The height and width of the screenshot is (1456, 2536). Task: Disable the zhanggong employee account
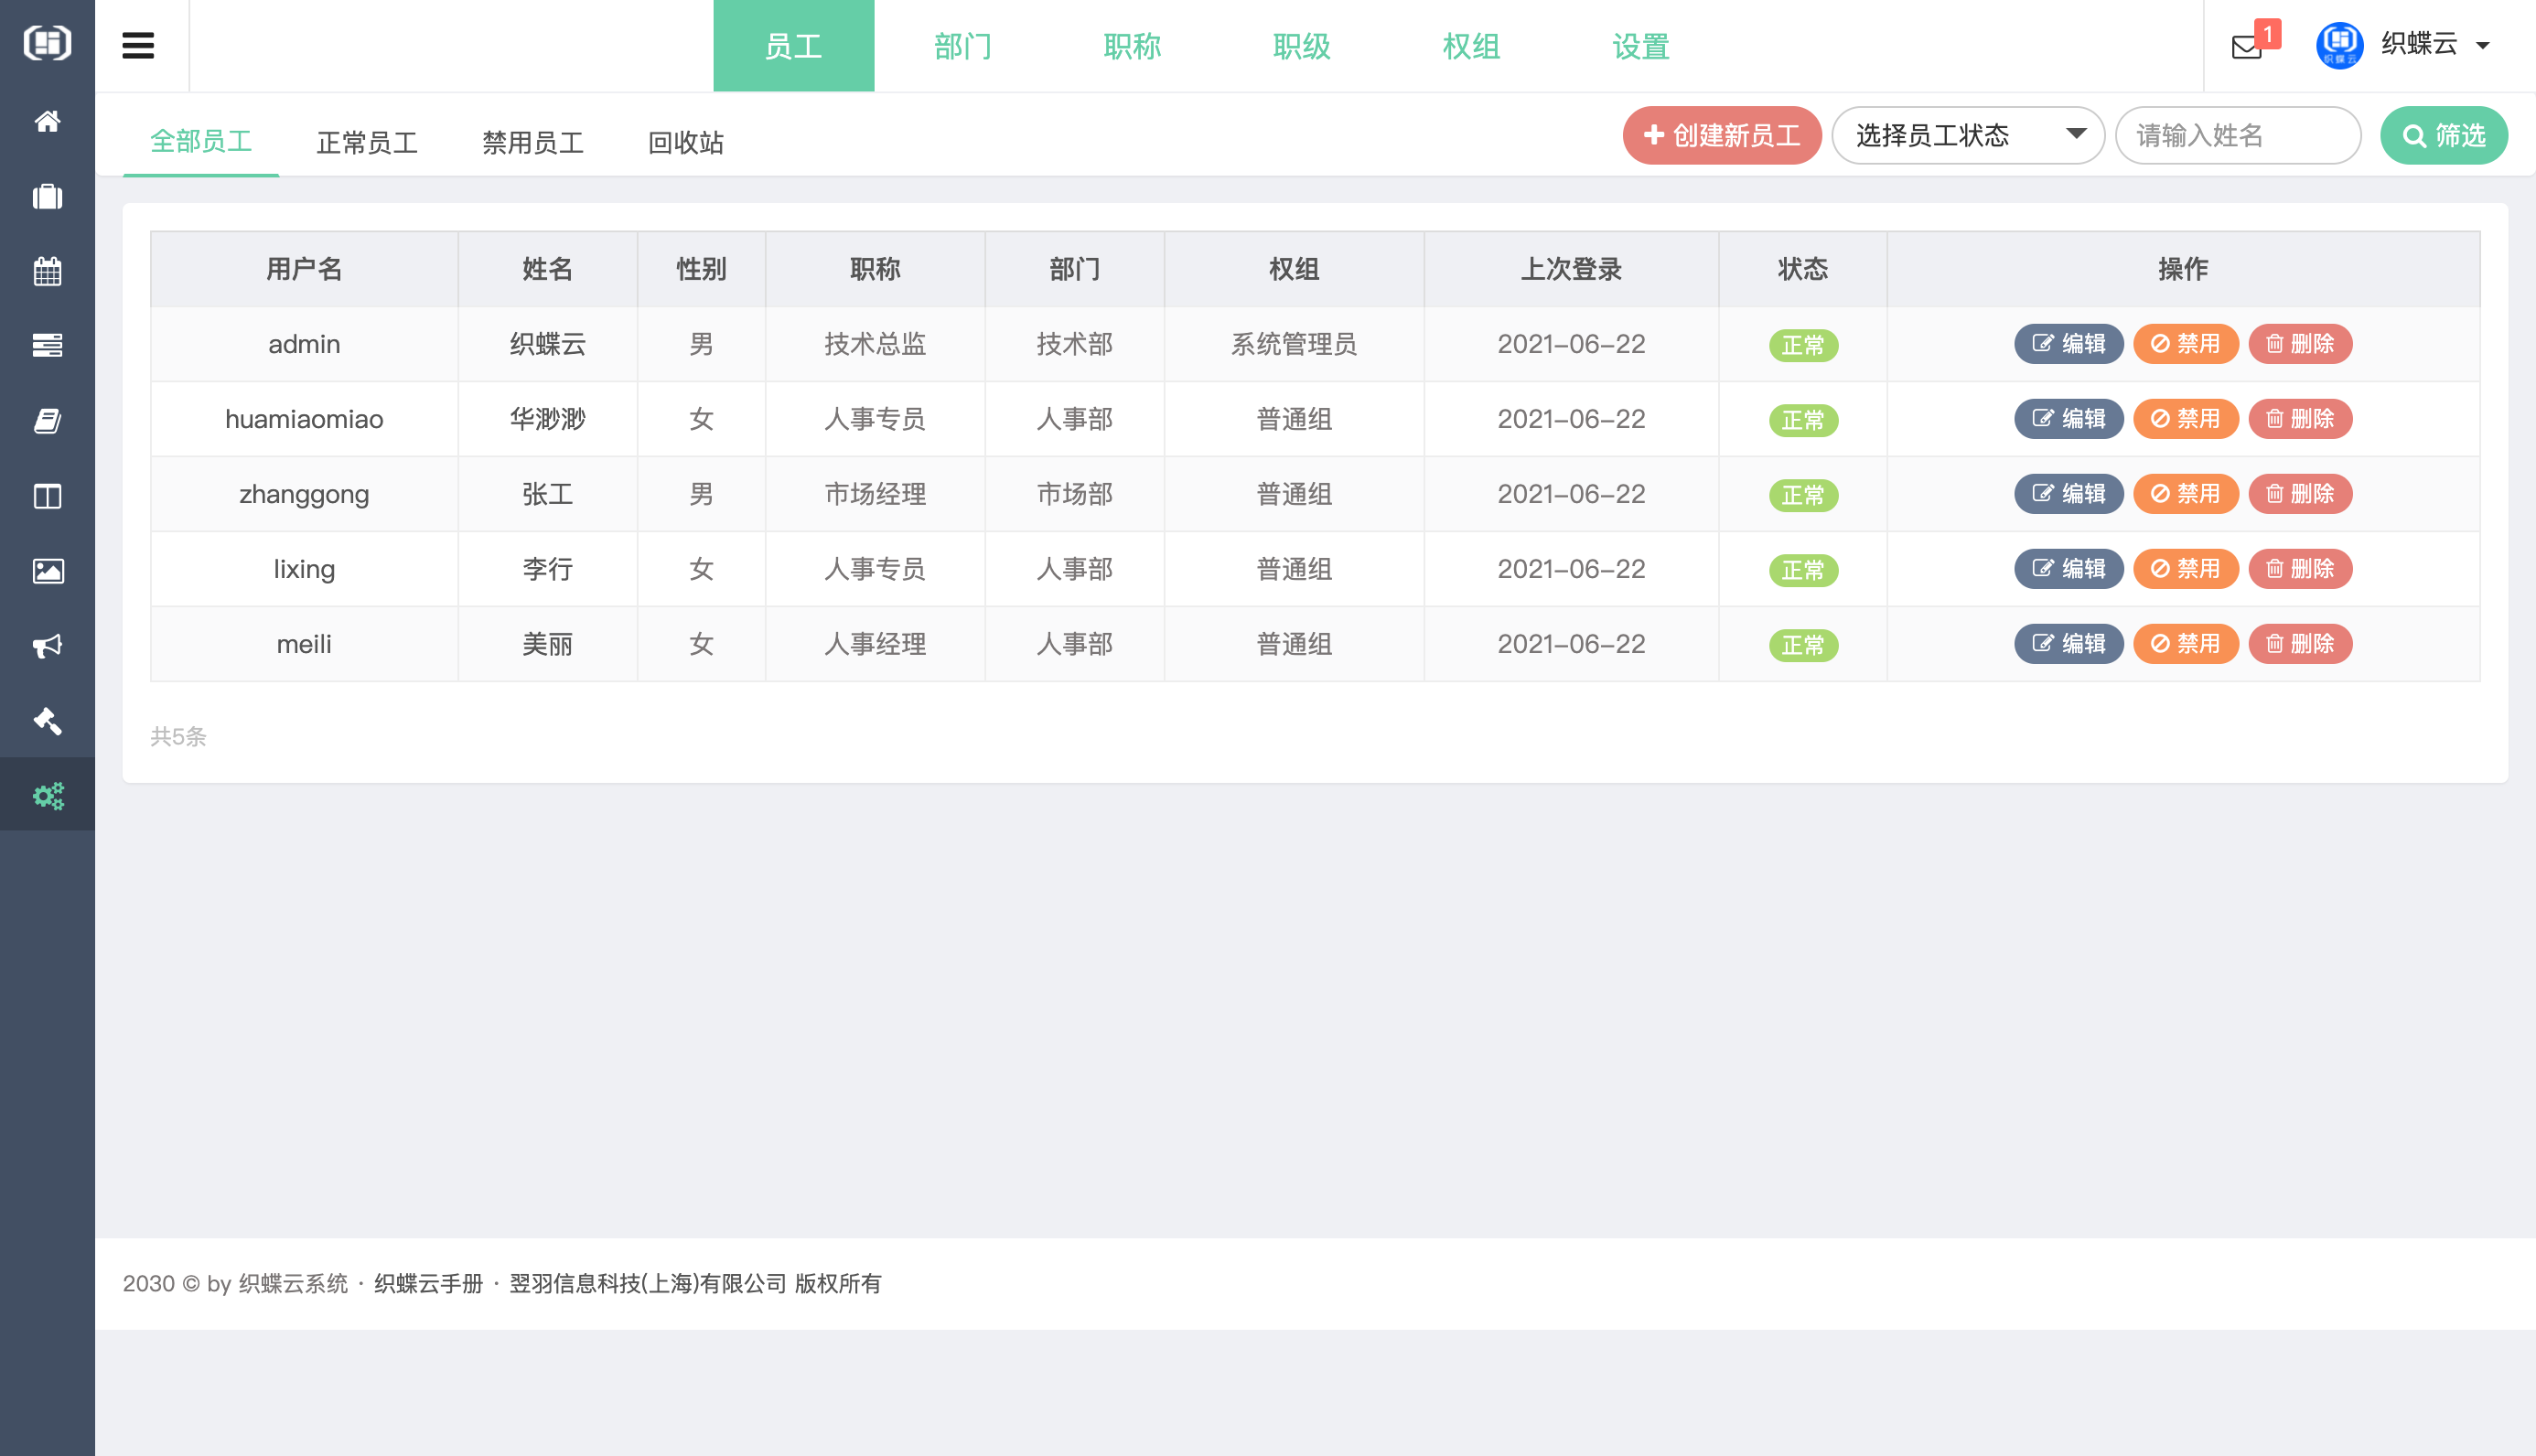pyautogui.click(x=2185, y=494)
